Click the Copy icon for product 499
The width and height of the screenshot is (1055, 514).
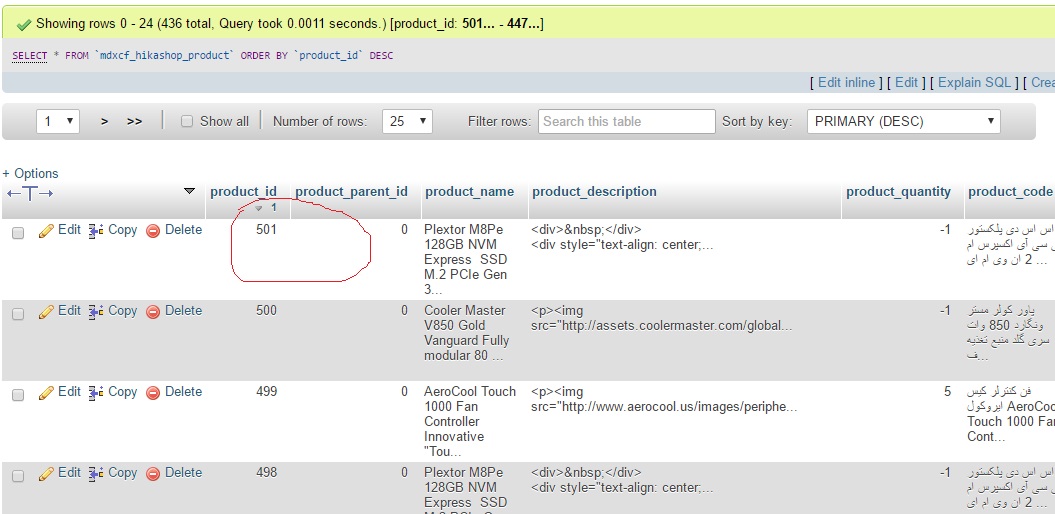pos(96,393)
